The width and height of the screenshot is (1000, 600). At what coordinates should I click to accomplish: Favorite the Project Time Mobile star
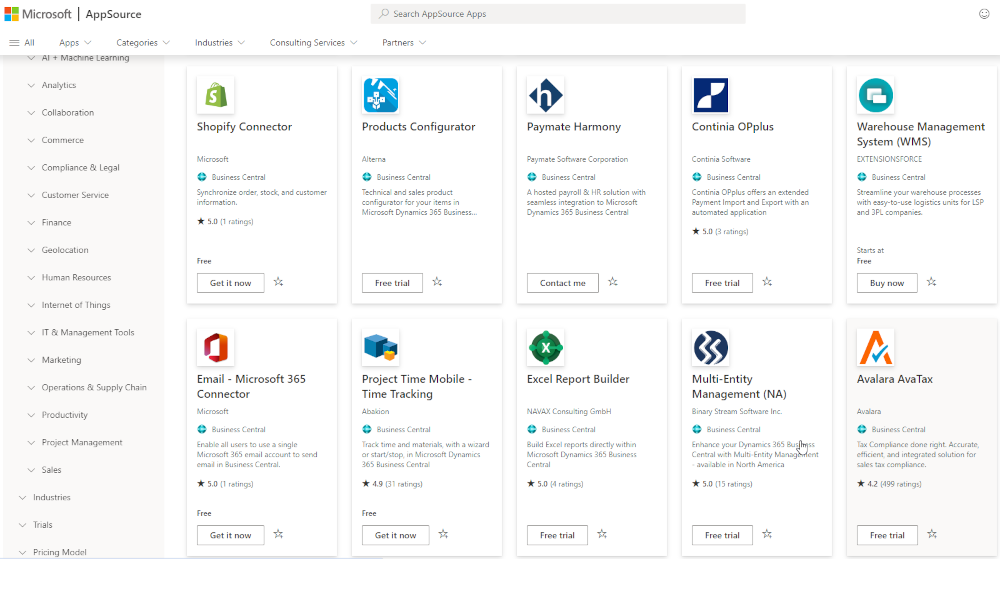click(443, 534)
